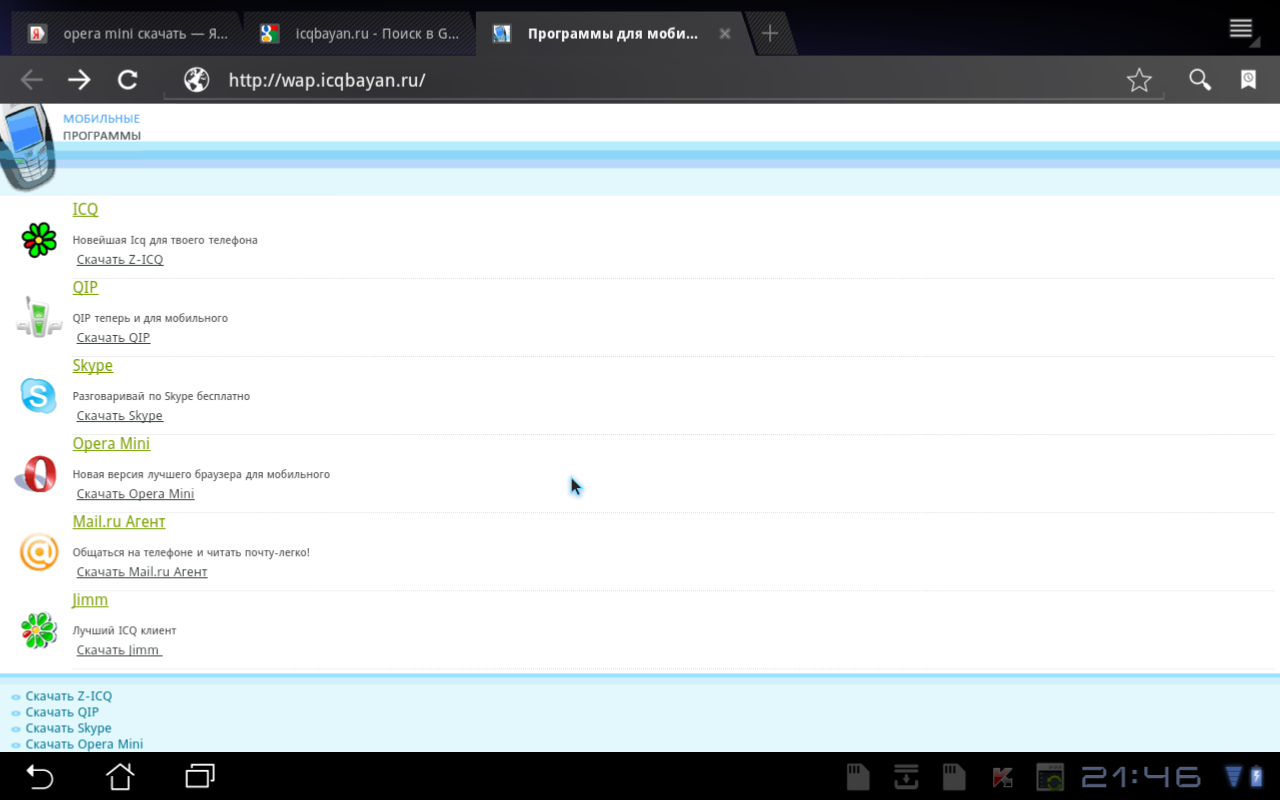Click the text Разговаривай по Skype бесплатно
Viewport: 1280px width, 800px height.
click(x=161, y=396)
